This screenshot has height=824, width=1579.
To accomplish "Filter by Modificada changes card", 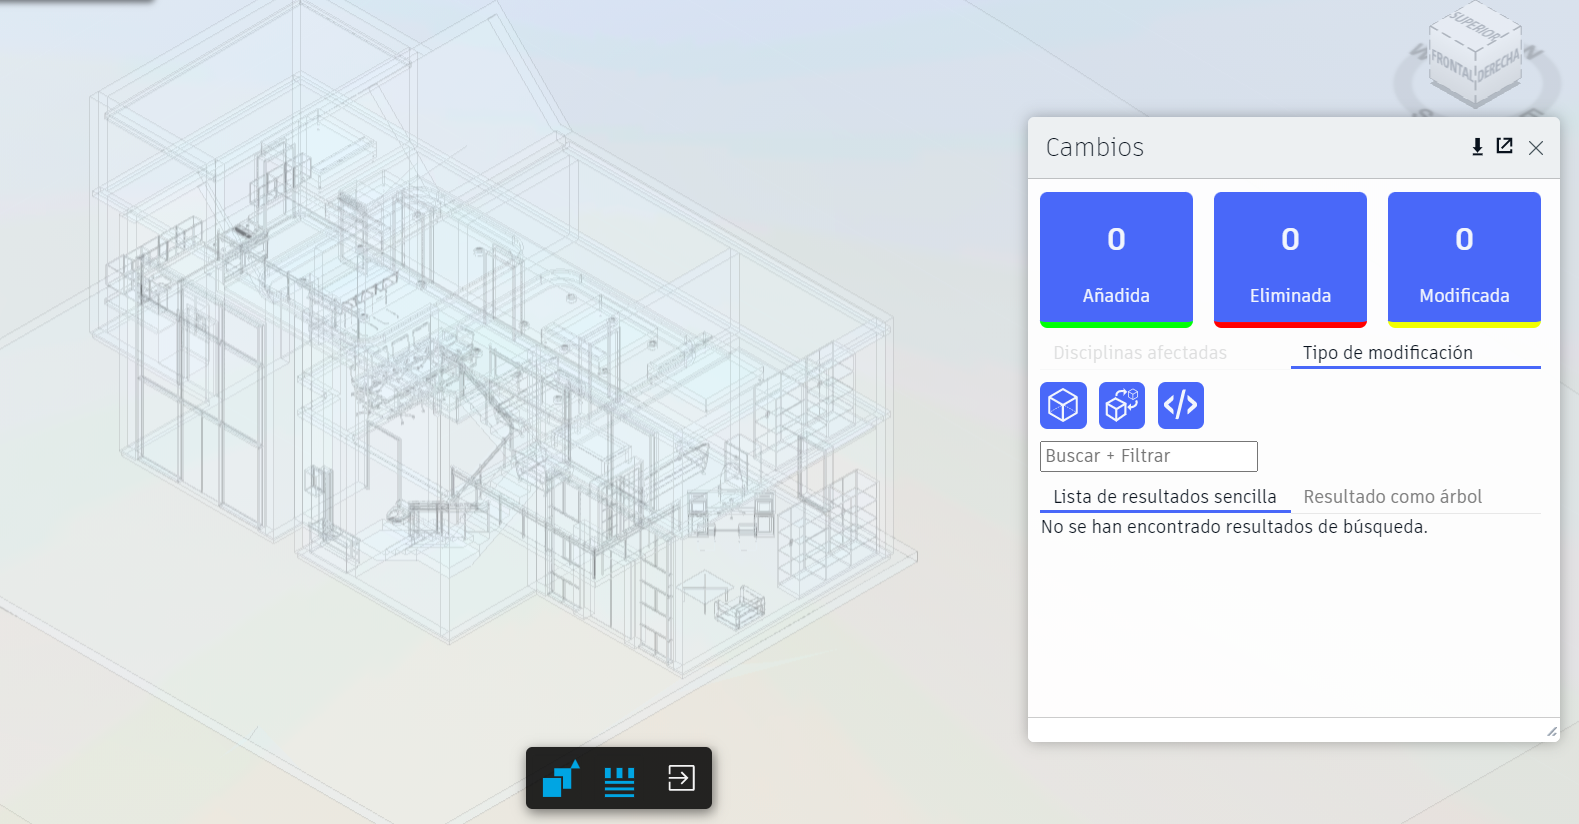I will pyautogui.click(x=1464, y=260).
